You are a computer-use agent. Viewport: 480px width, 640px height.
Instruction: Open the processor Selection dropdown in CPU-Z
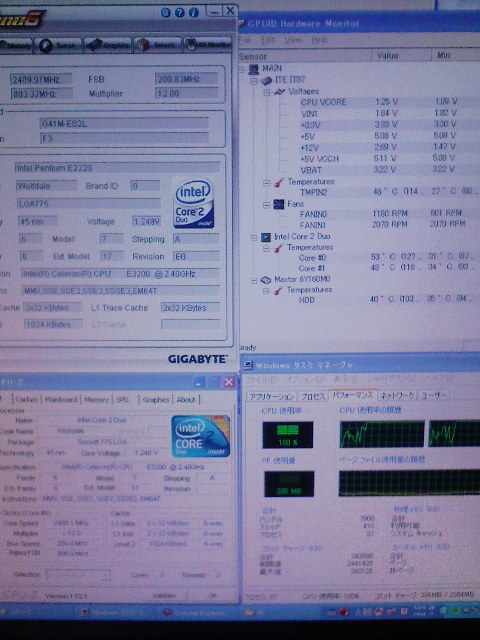pyautogui.click(x=78, y=575)
